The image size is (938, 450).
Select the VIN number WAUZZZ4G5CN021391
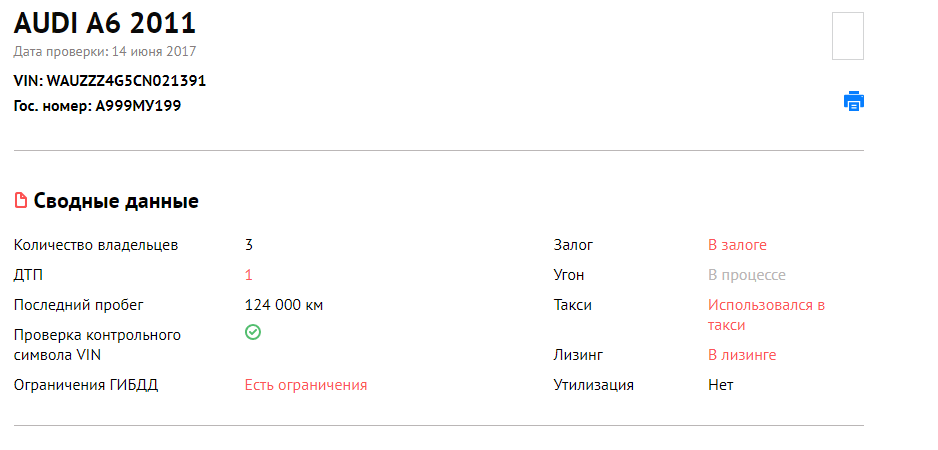[126, 81]
